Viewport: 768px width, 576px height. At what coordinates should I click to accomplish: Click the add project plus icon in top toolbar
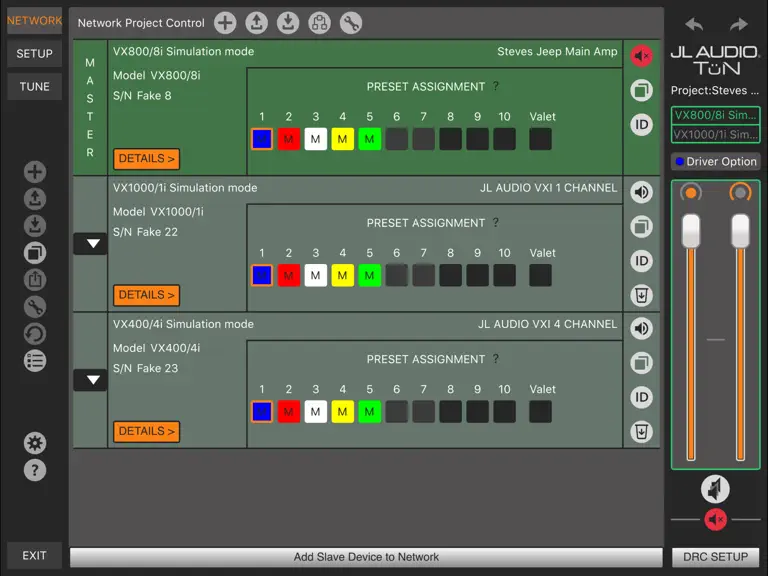pyautogui.click(x=225, y=23)
